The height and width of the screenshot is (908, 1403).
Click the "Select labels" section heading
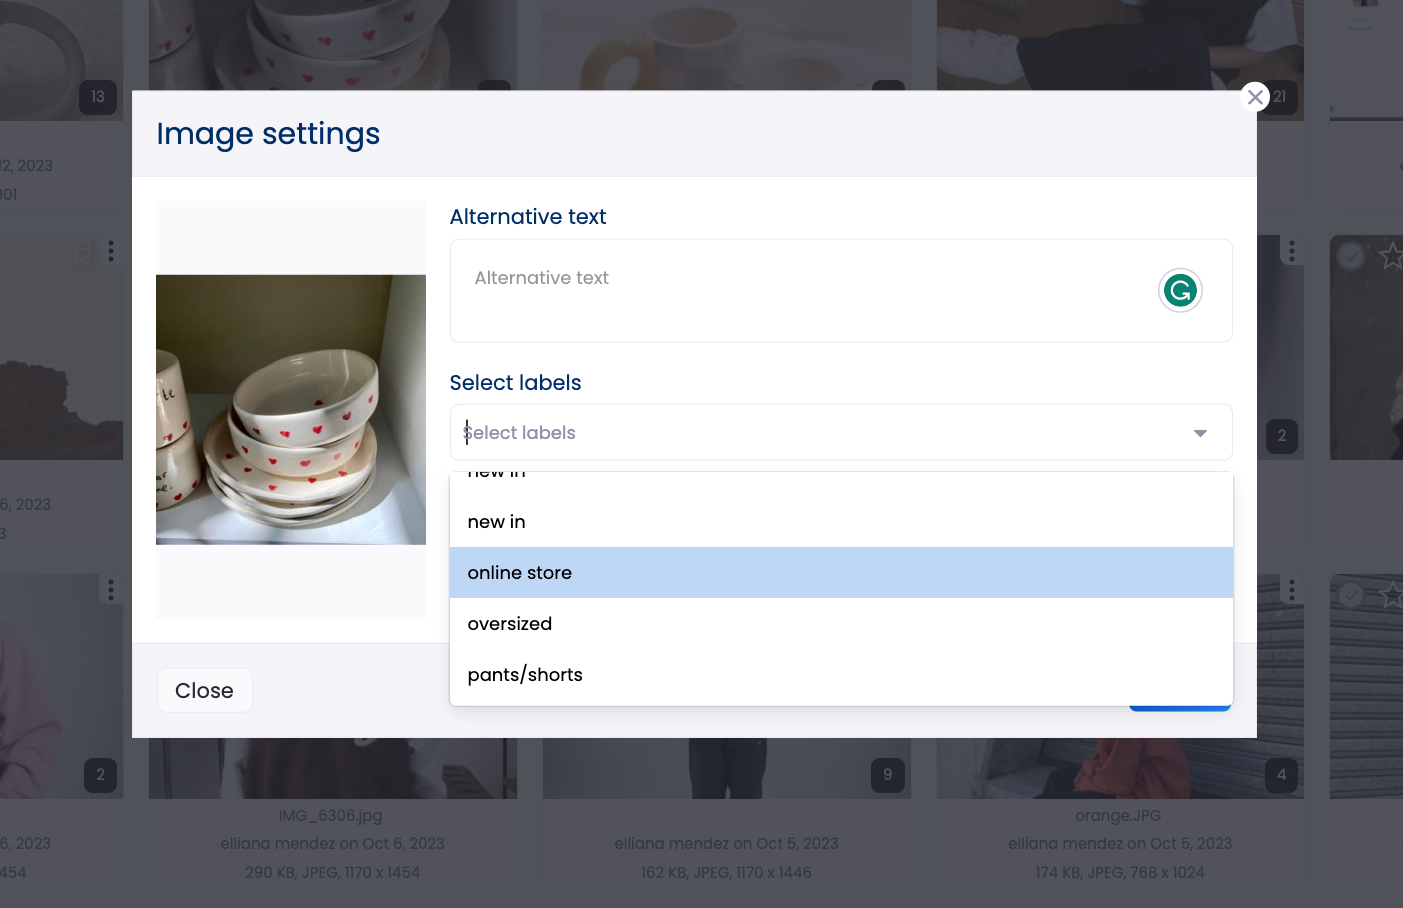pos(516,383)
